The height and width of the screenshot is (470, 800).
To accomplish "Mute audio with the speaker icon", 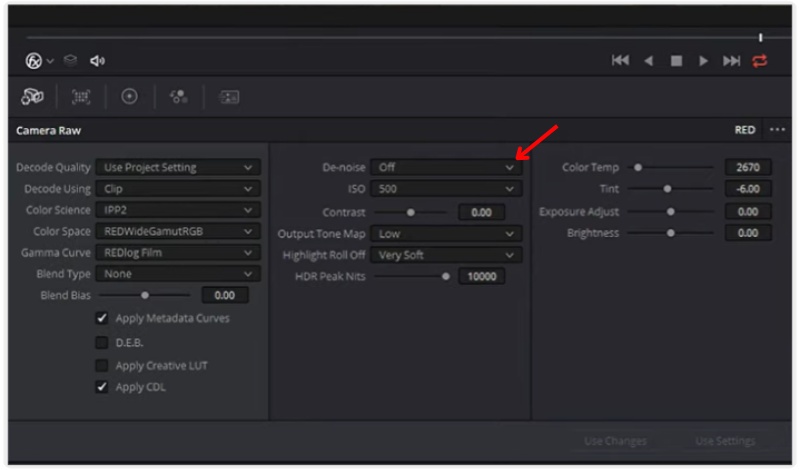I will coord(97,60).
